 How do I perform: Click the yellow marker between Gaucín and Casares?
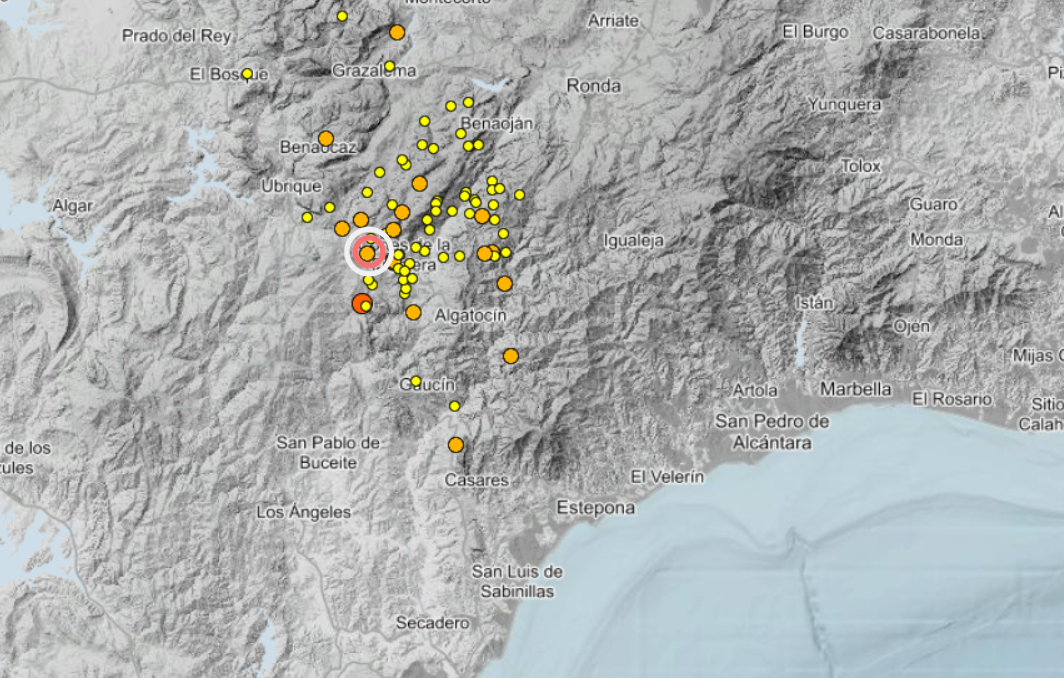[454, 406]
